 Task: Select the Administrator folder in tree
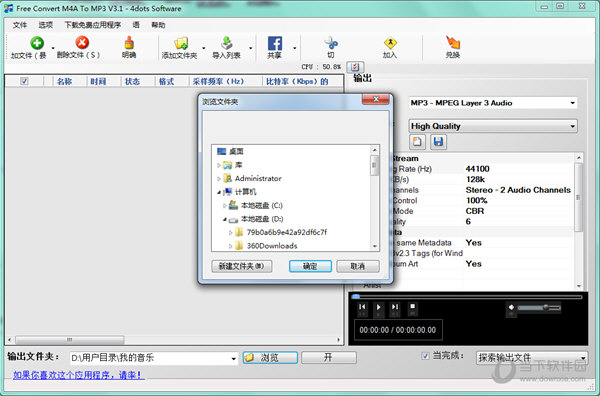pyautogui.click(x=258, y=179)
